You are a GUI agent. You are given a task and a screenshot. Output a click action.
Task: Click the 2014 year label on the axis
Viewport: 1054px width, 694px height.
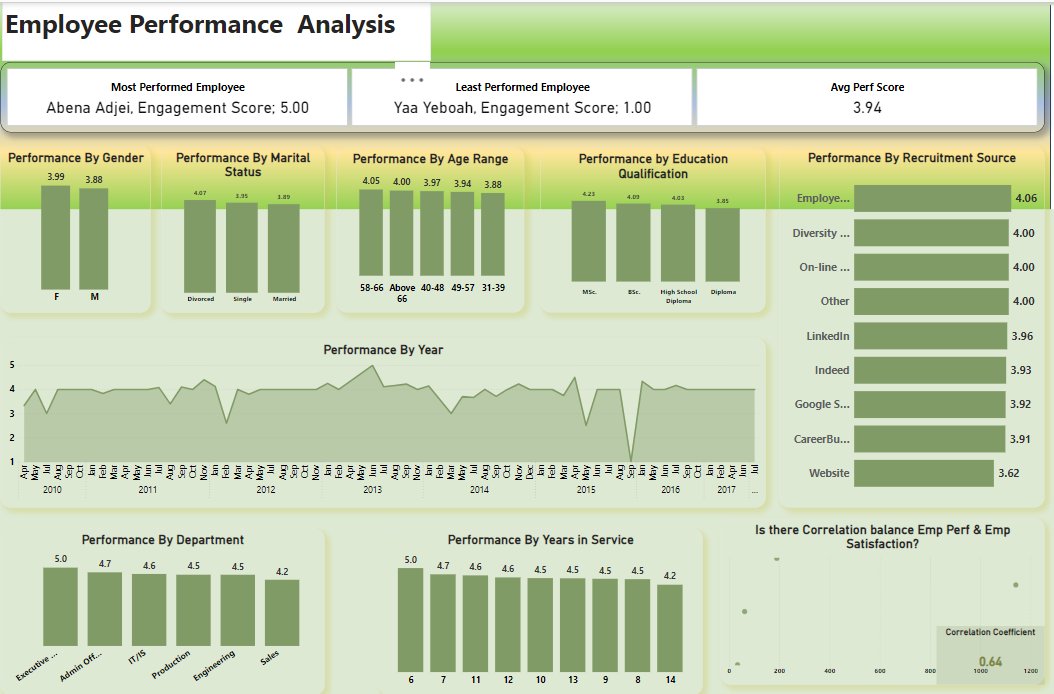pos(479,490)
